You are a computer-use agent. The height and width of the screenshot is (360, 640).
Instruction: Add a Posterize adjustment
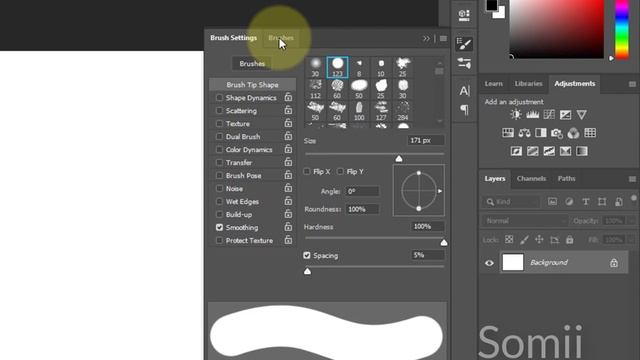[532, 151]
